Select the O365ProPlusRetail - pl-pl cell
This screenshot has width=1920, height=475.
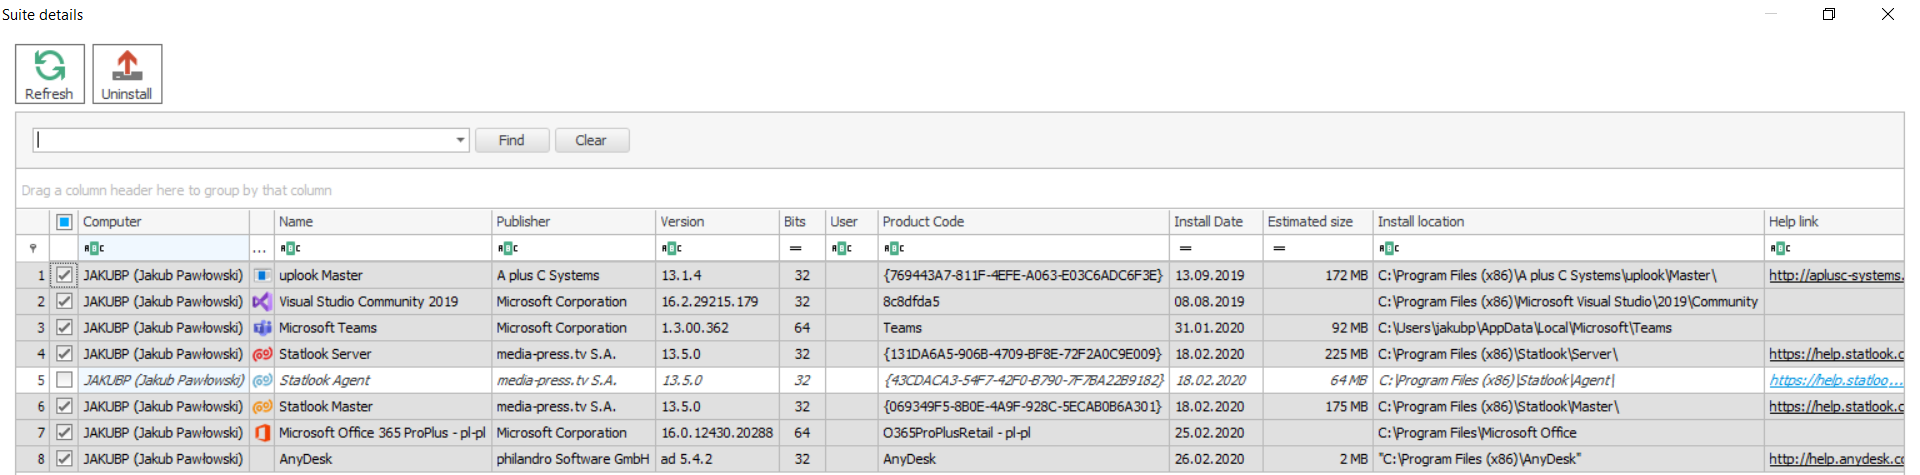tap(1024, 432)
